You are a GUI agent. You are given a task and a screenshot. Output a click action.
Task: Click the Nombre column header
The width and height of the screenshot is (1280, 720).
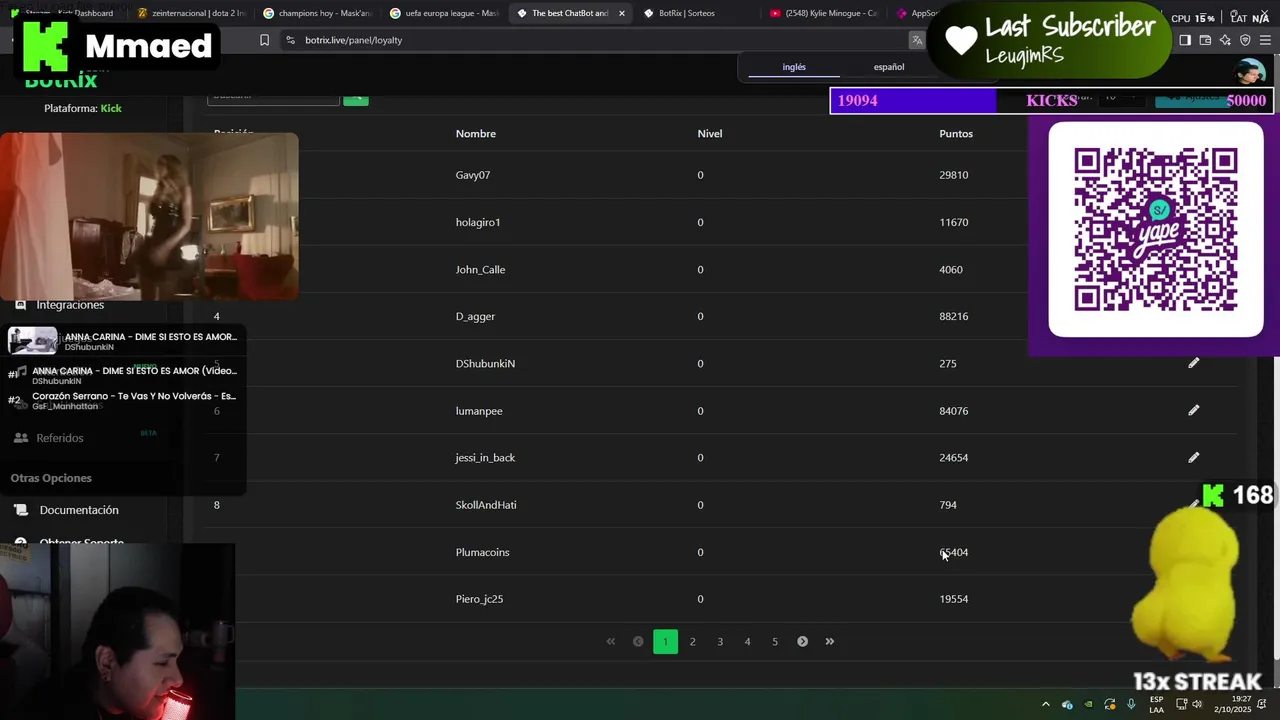coord(476,133)
